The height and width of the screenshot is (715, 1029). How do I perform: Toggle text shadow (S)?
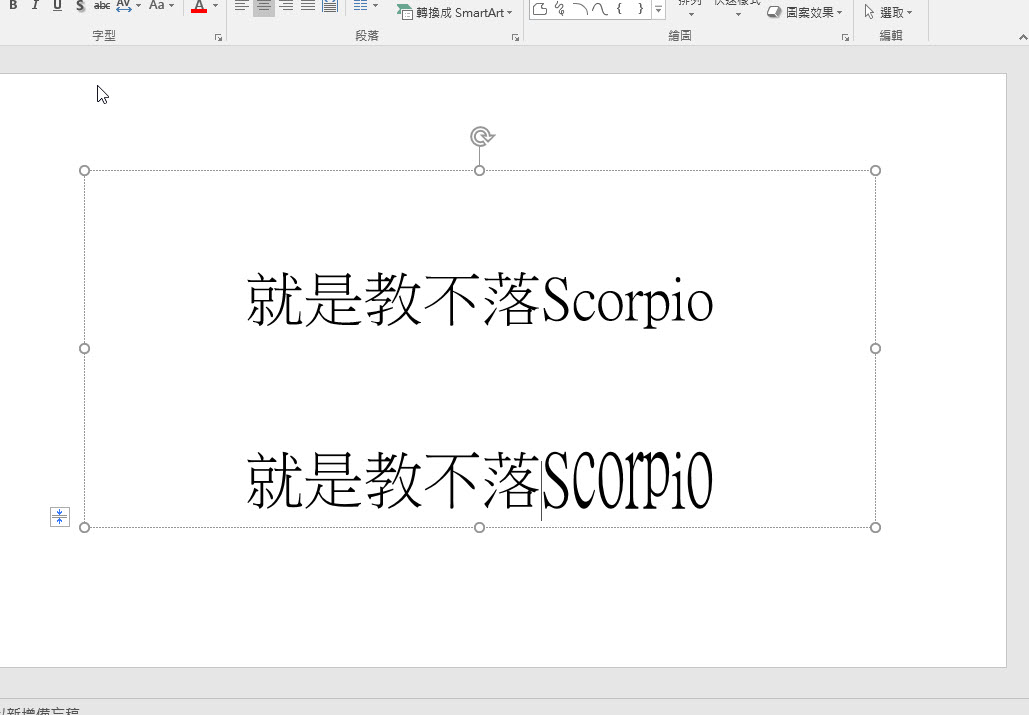click(79, 6)
